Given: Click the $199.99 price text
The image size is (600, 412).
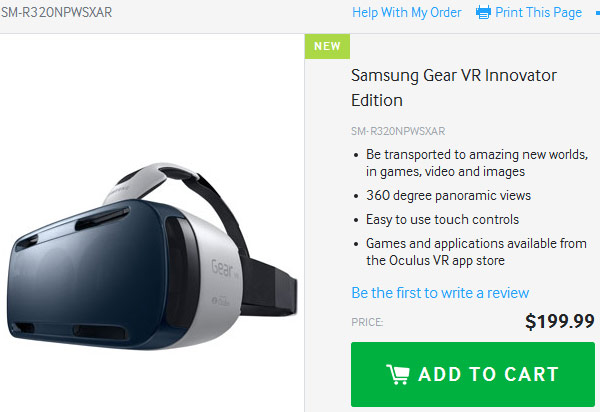Looking at the screenshot, I should click(x=560, y=321).
